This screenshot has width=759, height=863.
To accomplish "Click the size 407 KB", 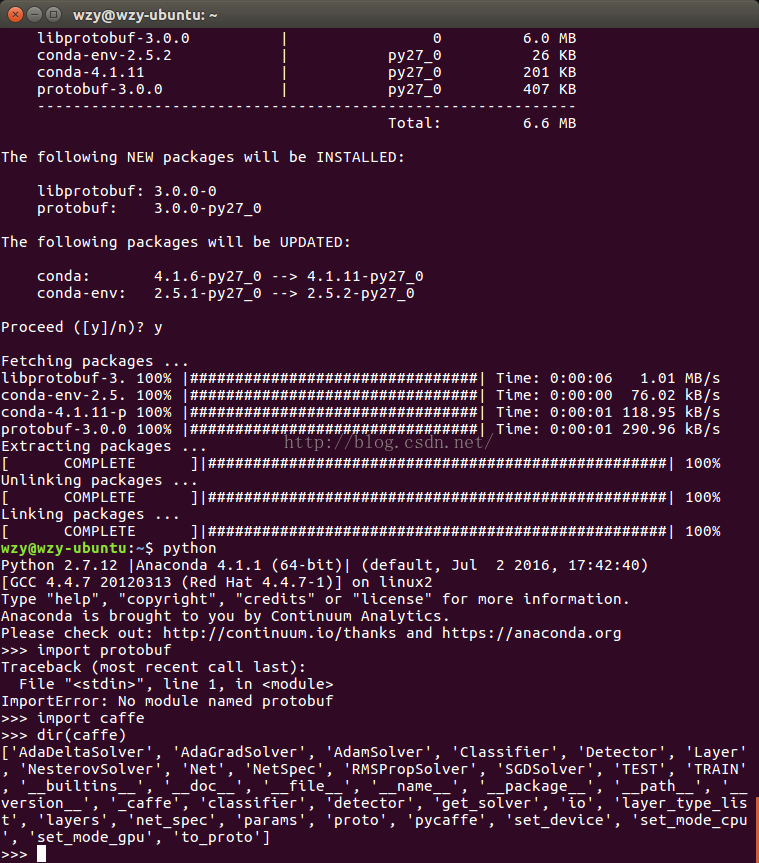I will [549, 89].
